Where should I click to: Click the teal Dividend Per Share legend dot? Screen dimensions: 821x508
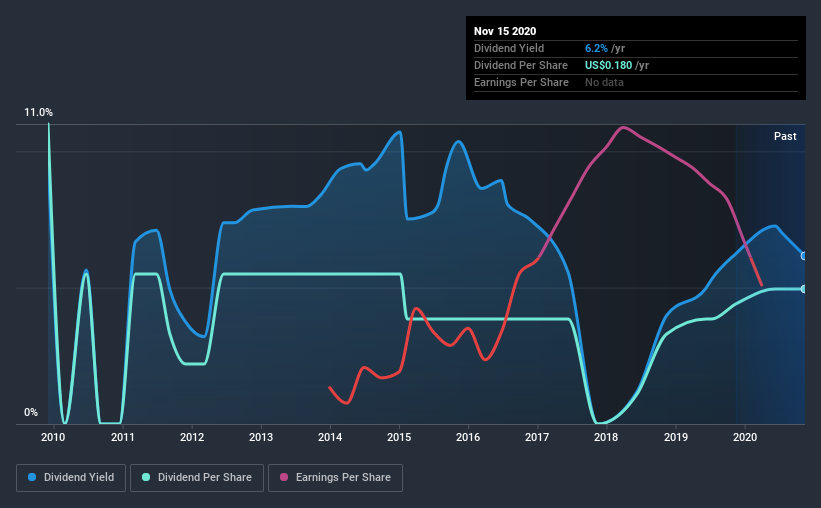(146, 477)
